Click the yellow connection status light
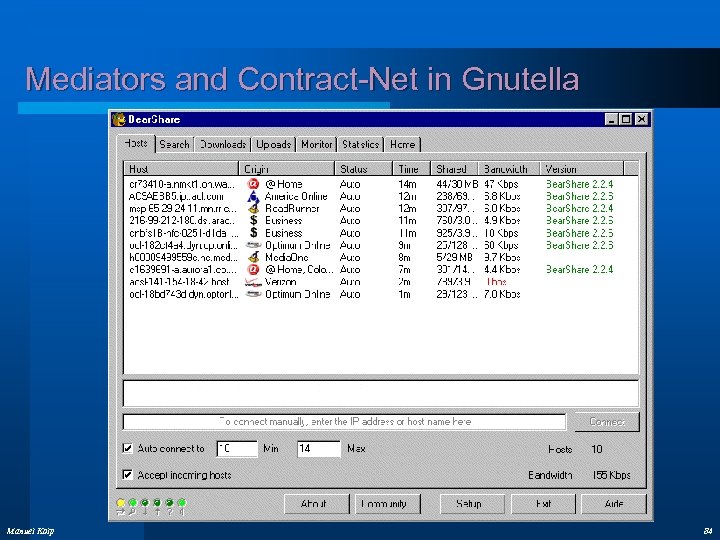The width and height of the screenshot is (720, 540). [121, 503]
